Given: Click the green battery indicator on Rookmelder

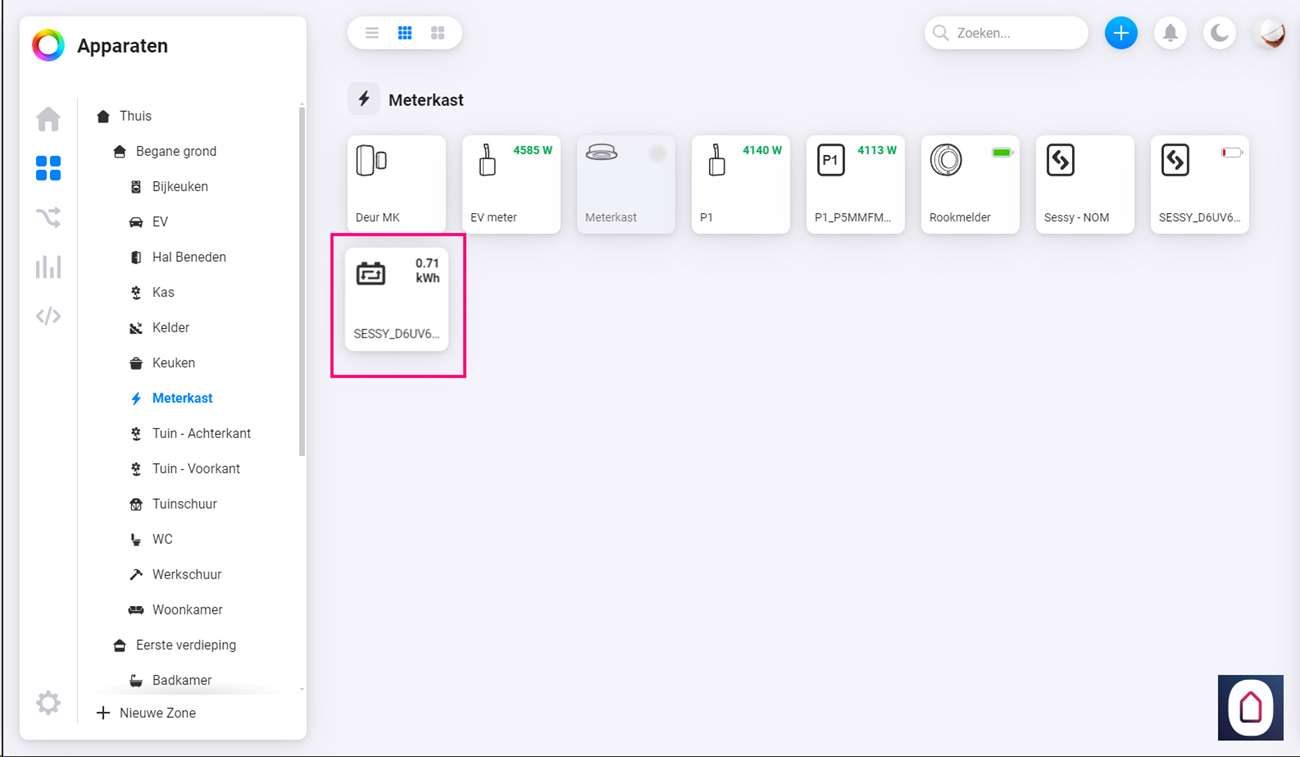Looking at the screenshot, I should pyautogui.click(x=1001, y=152).
